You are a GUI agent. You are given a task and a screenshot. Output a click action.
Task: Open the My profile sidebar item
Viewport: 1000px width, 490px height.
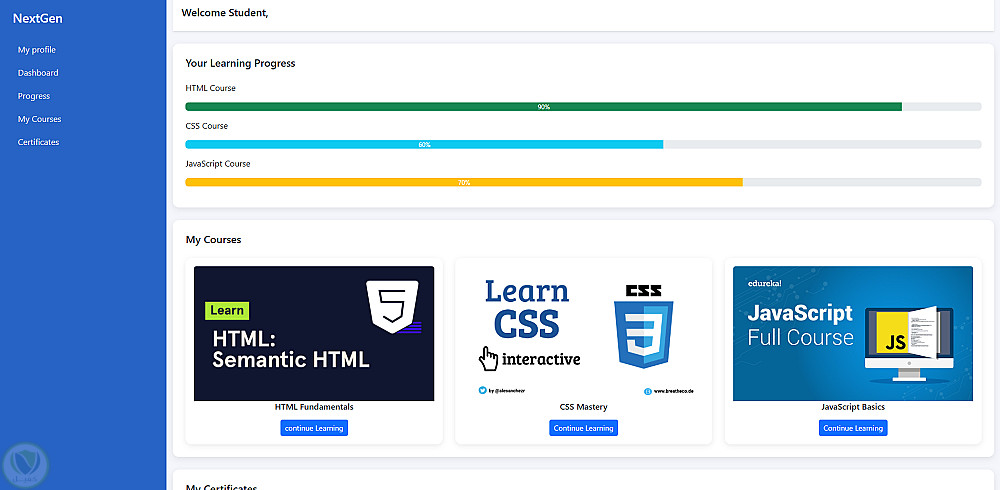click(37, 50)
